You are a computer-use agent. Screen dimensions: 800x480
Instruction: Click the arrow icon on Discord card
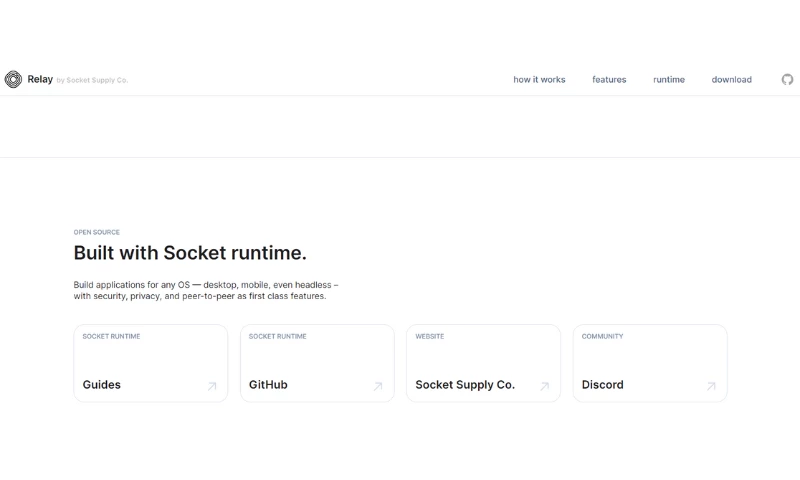coord(711,386)
